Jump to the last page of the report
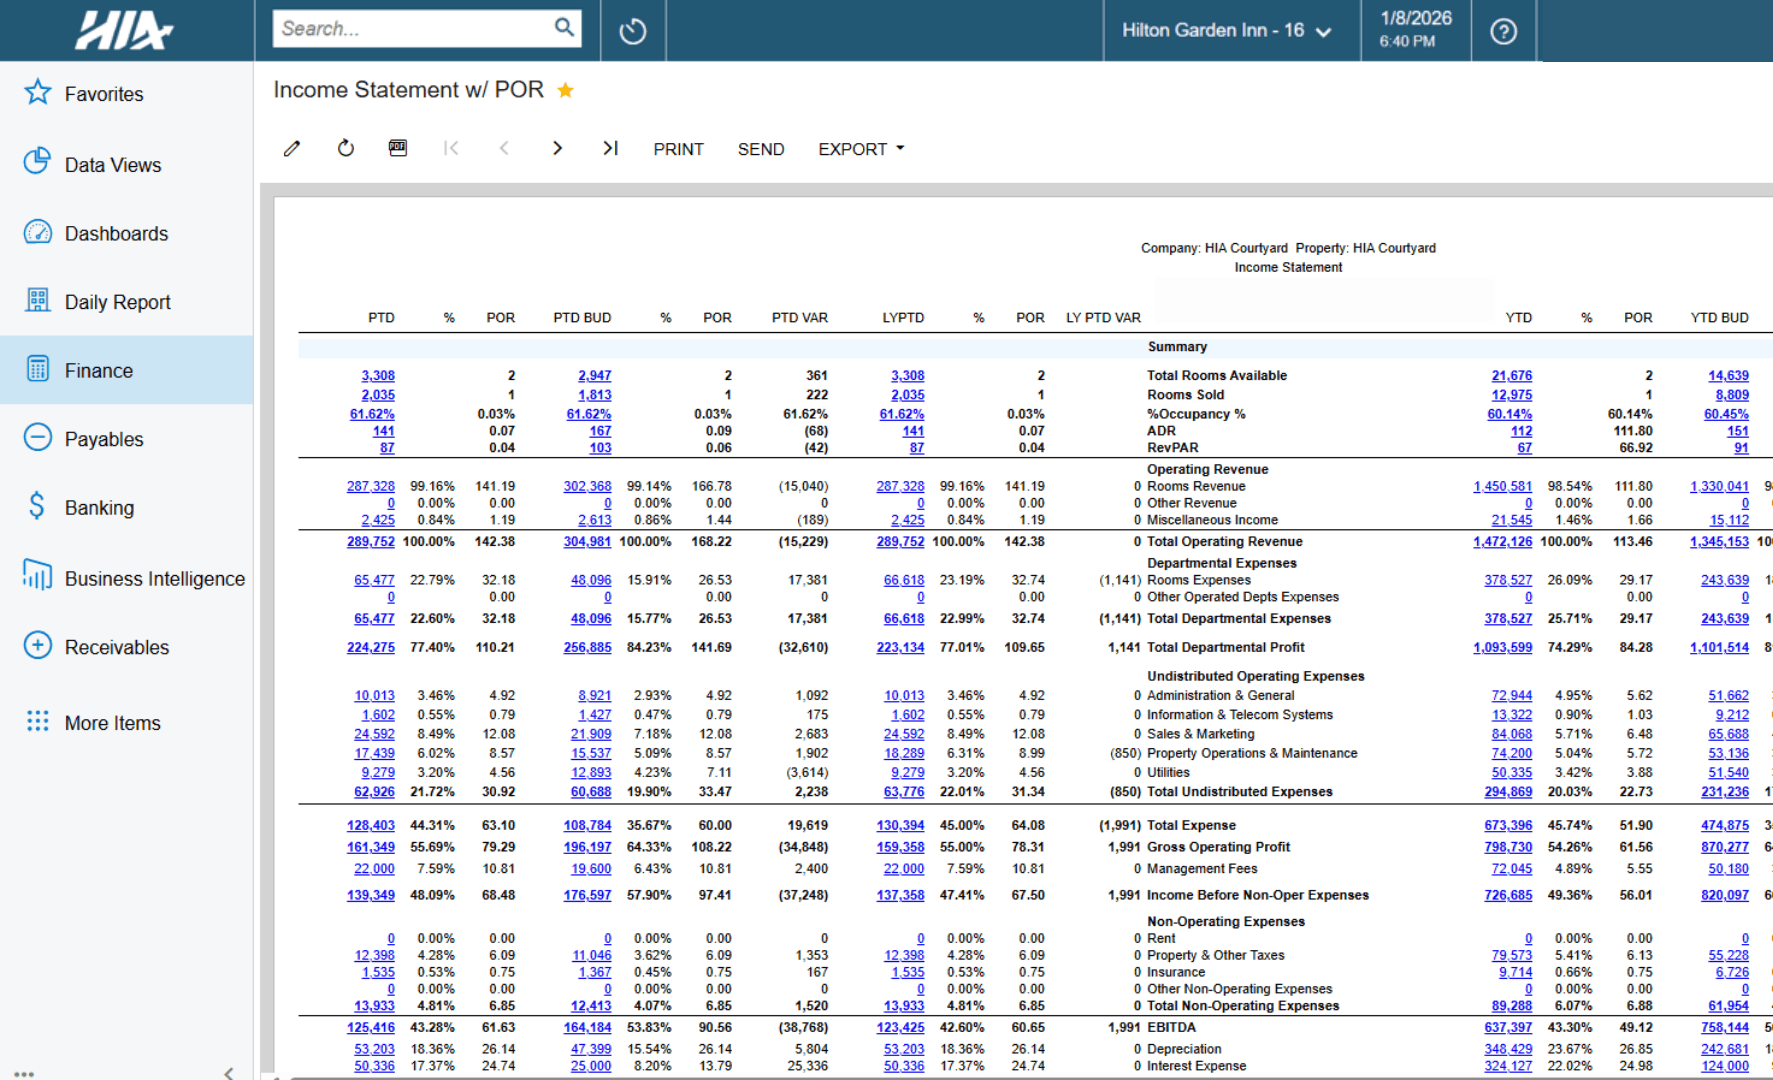This screenshot has width=1773, height=1080. [x=610, y=148]
